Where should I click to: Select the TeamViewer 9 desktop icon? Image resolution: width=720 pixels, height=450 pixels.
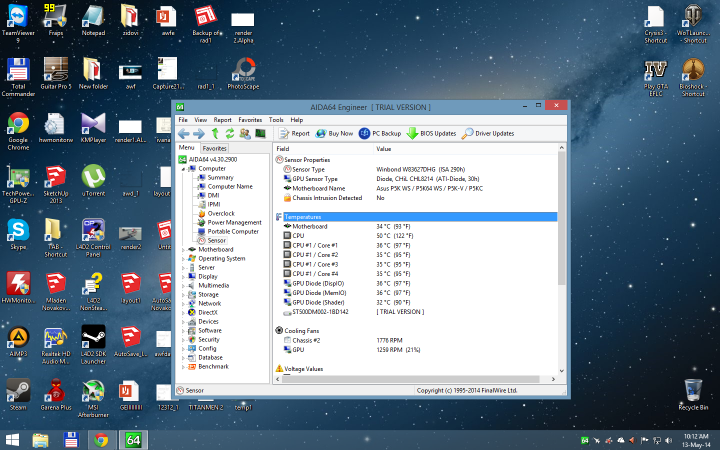[18, 23]
